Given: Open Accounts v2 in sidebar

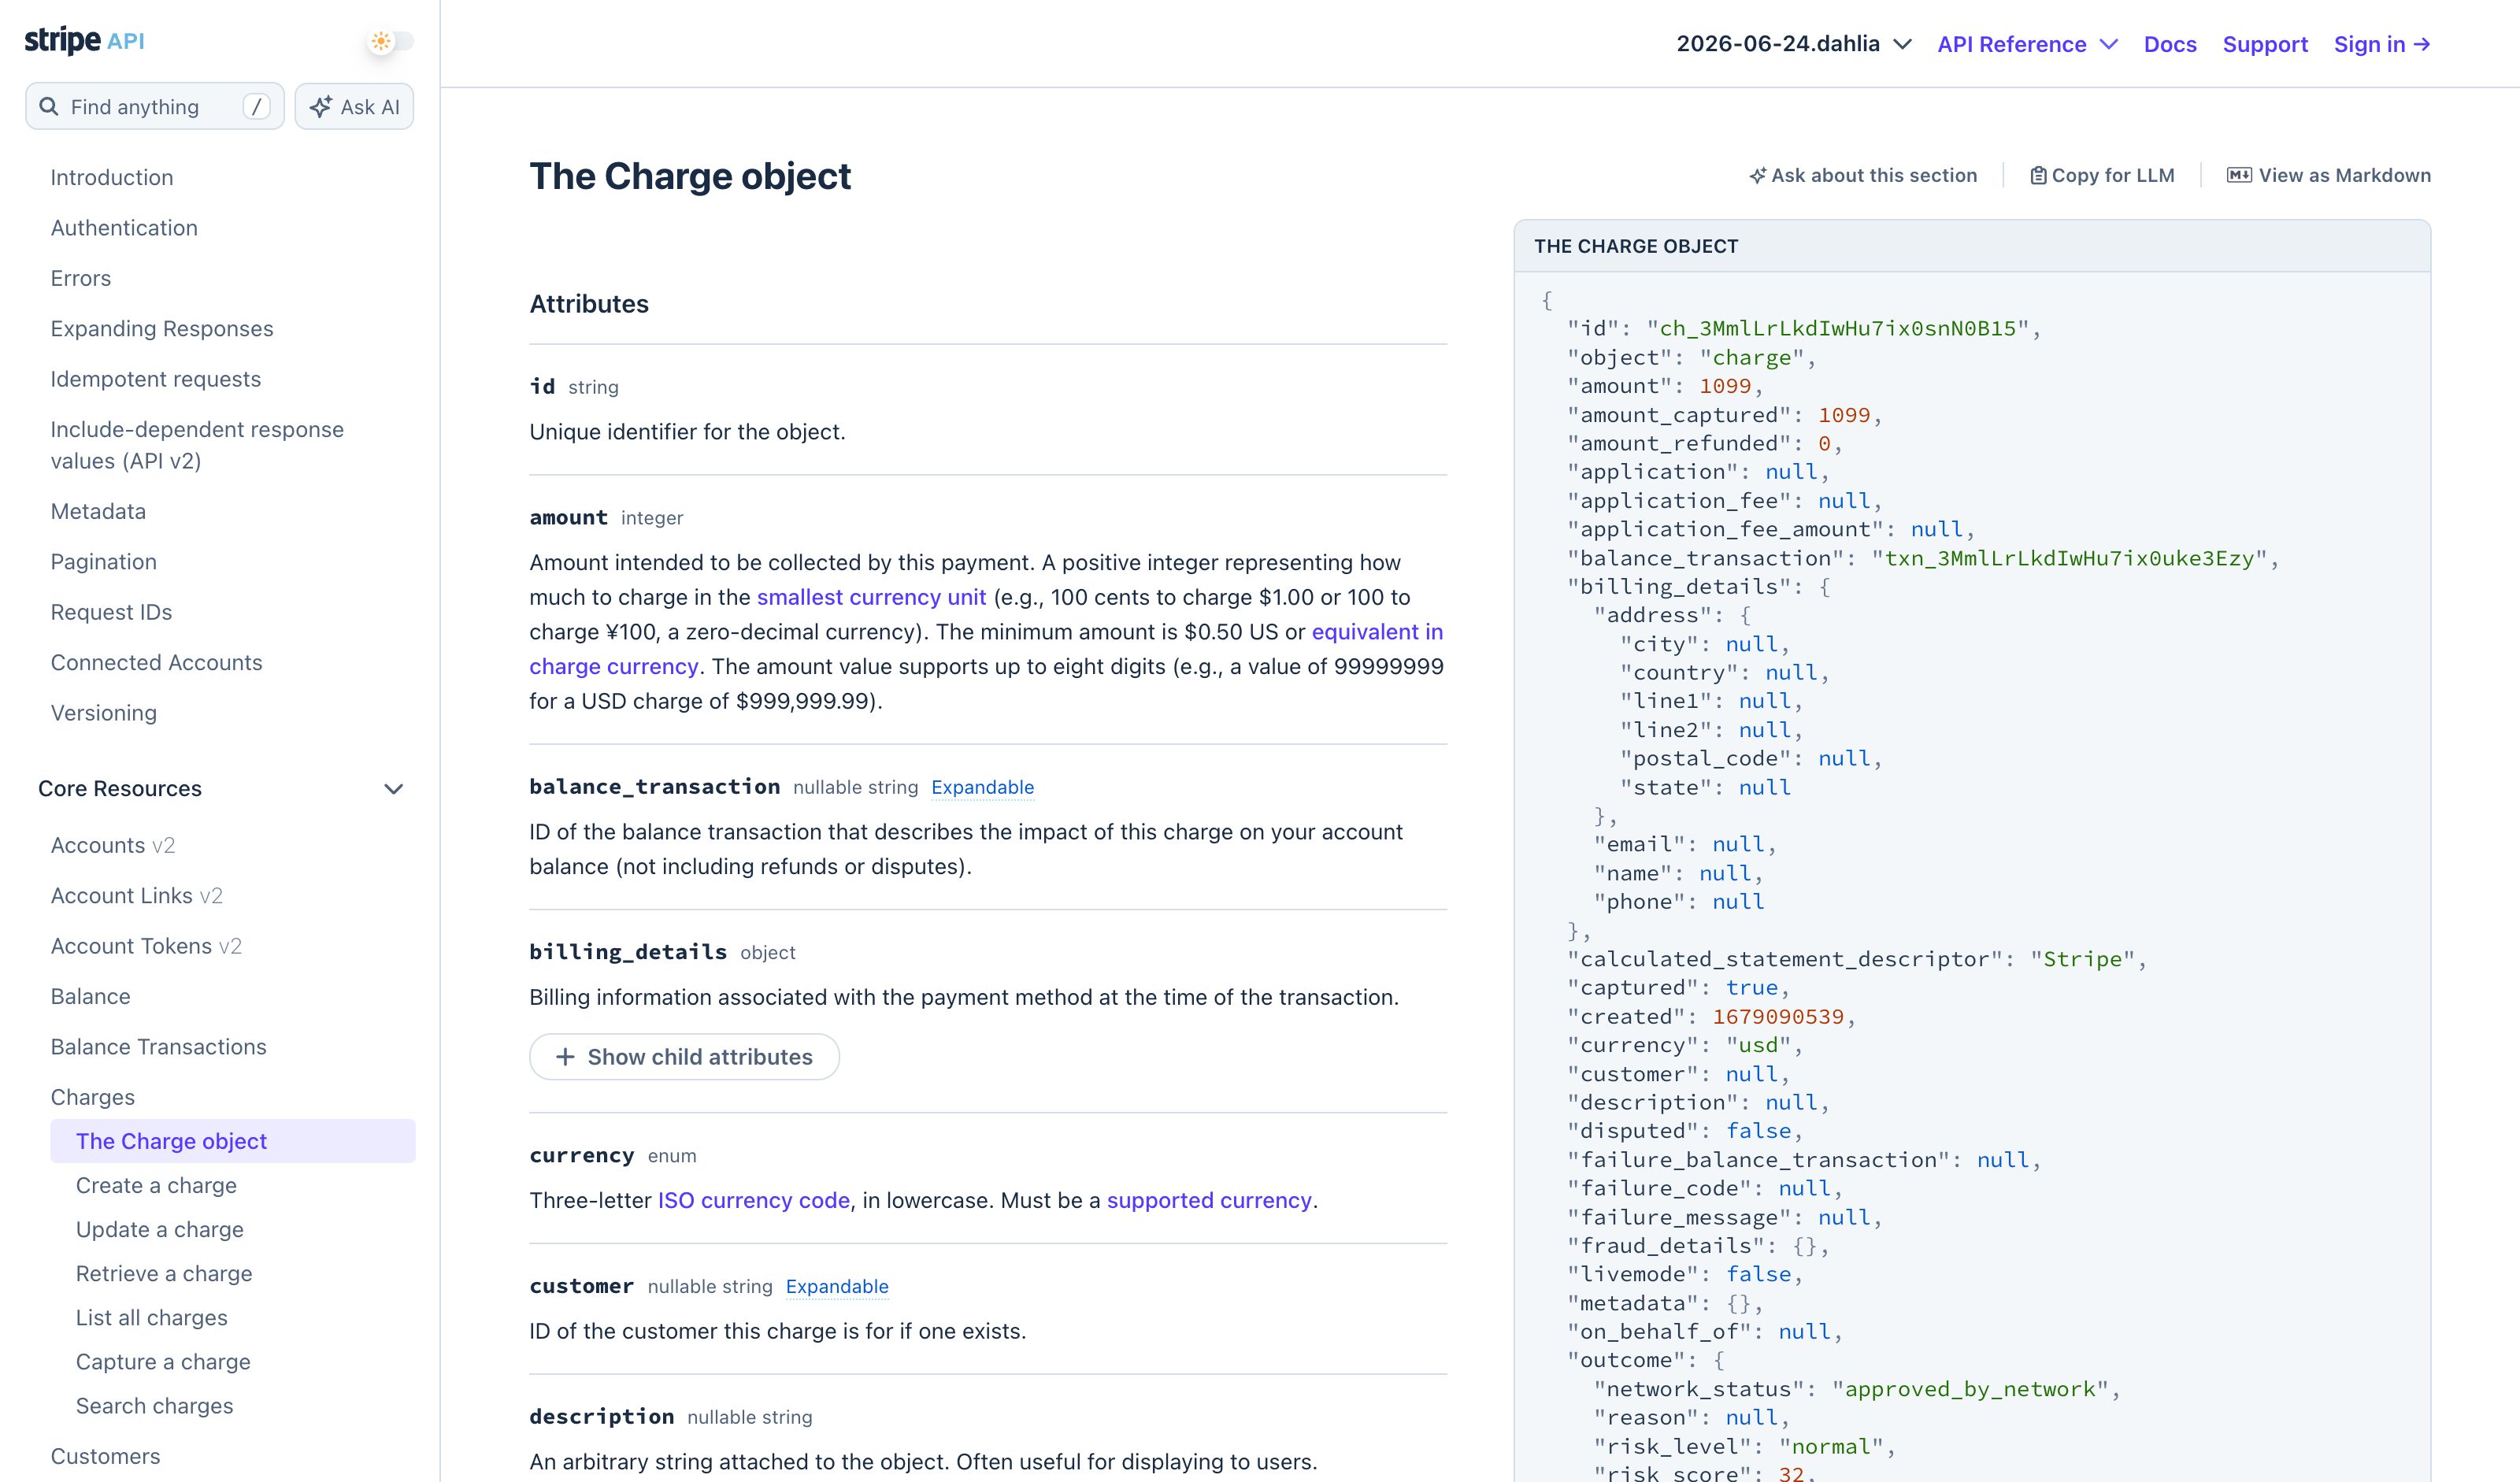Looking at the screenshot, I should (113, 845).
